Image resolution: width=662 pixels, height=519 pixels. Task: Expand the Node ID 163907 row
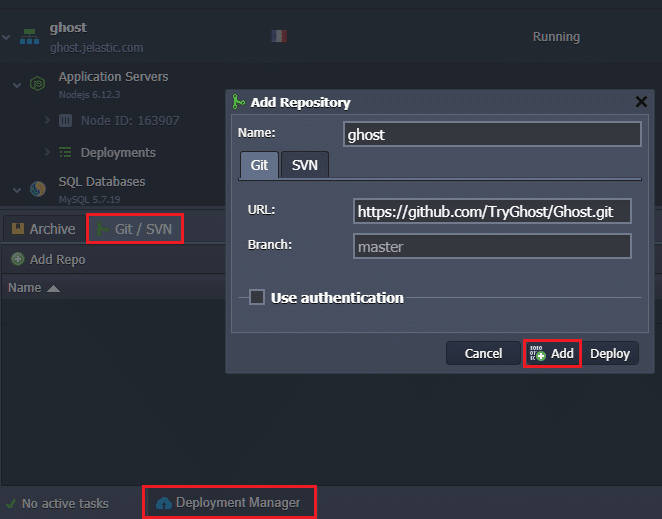[47, 121]
